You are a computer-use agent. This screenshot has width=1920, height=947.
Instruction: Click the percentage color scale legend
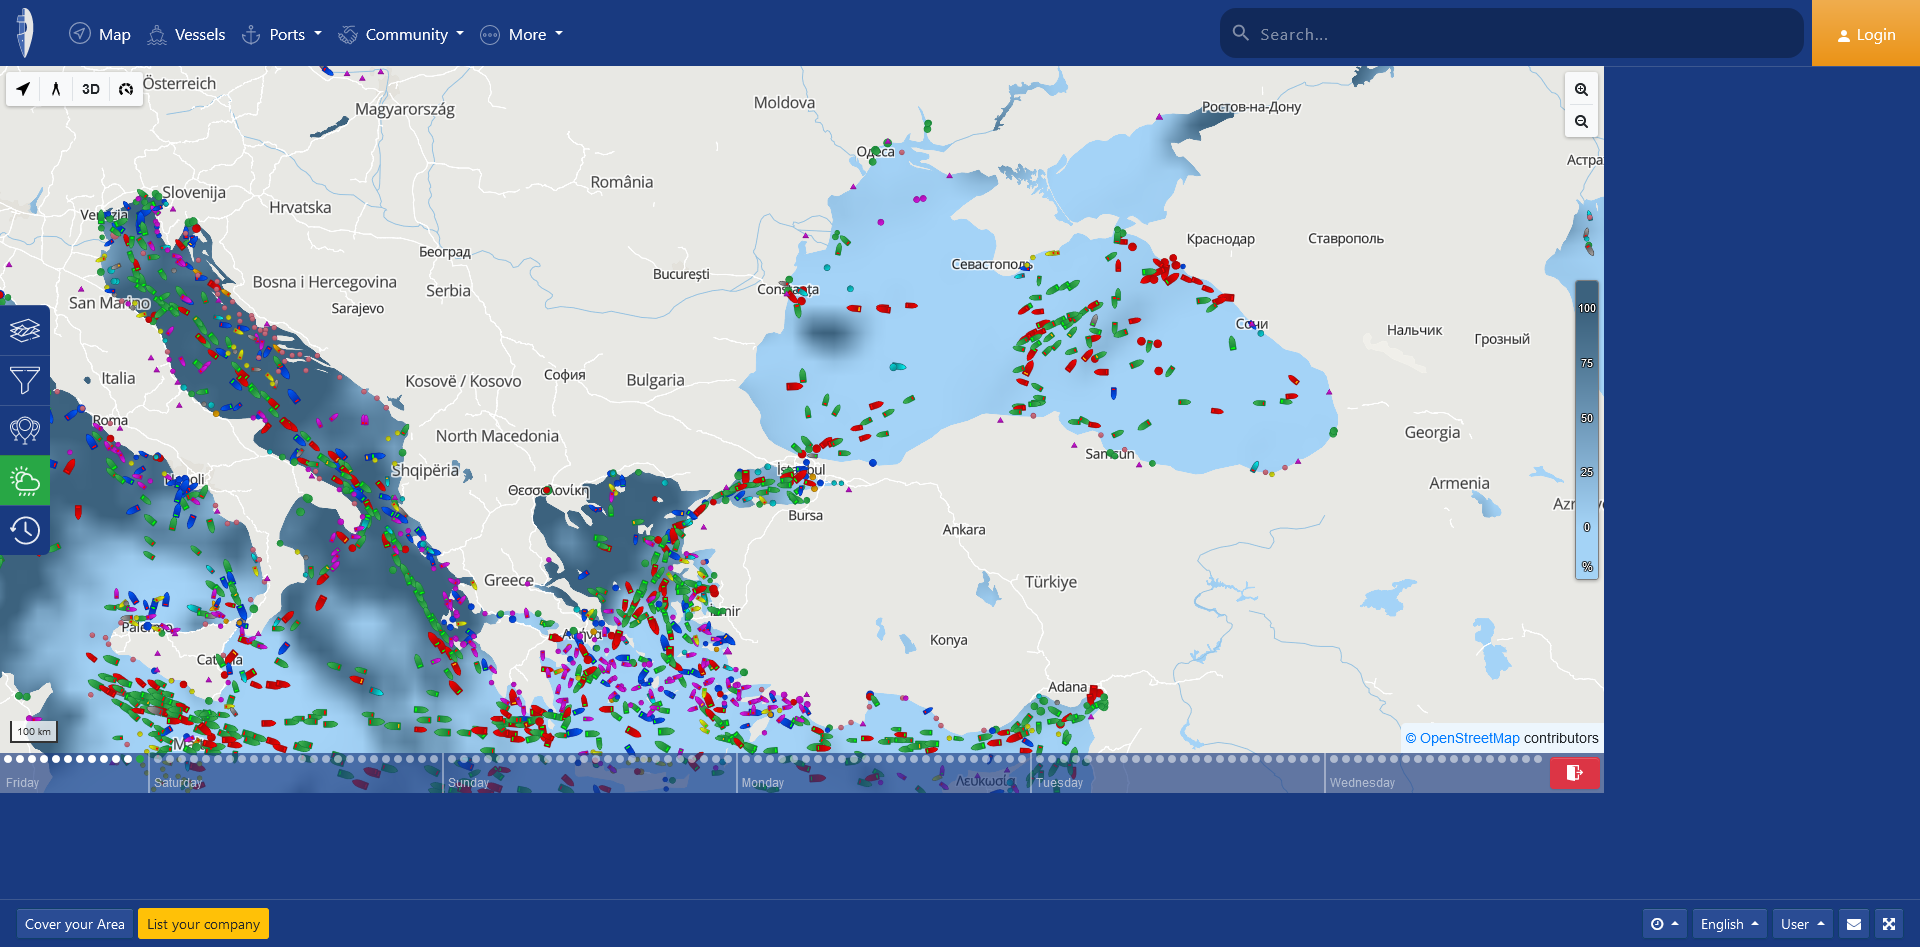click(1587, 430)
